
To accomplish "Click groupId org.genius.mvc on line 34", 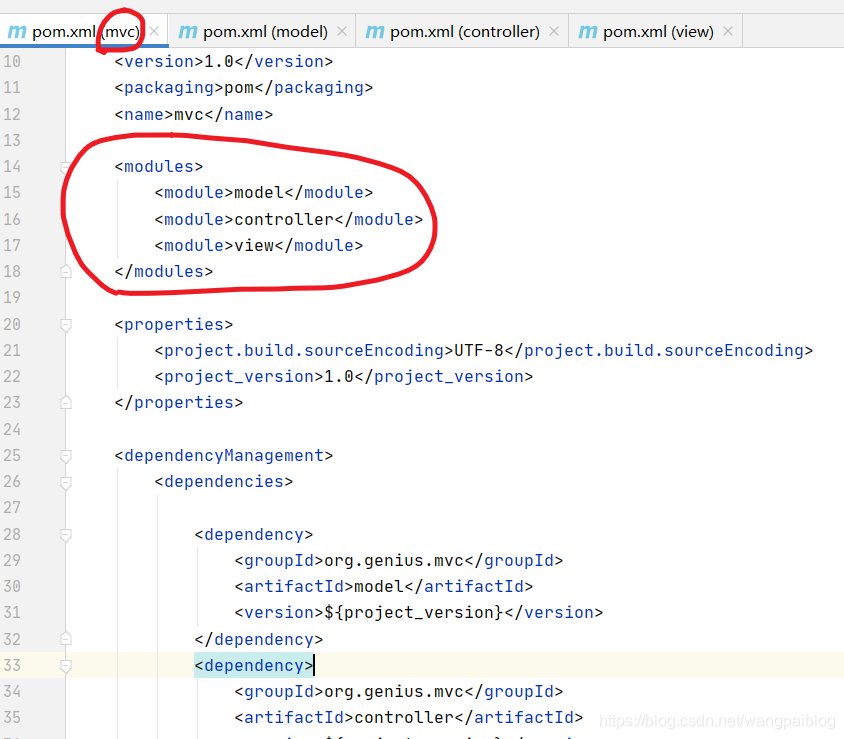I will click(x=394, y=691).
